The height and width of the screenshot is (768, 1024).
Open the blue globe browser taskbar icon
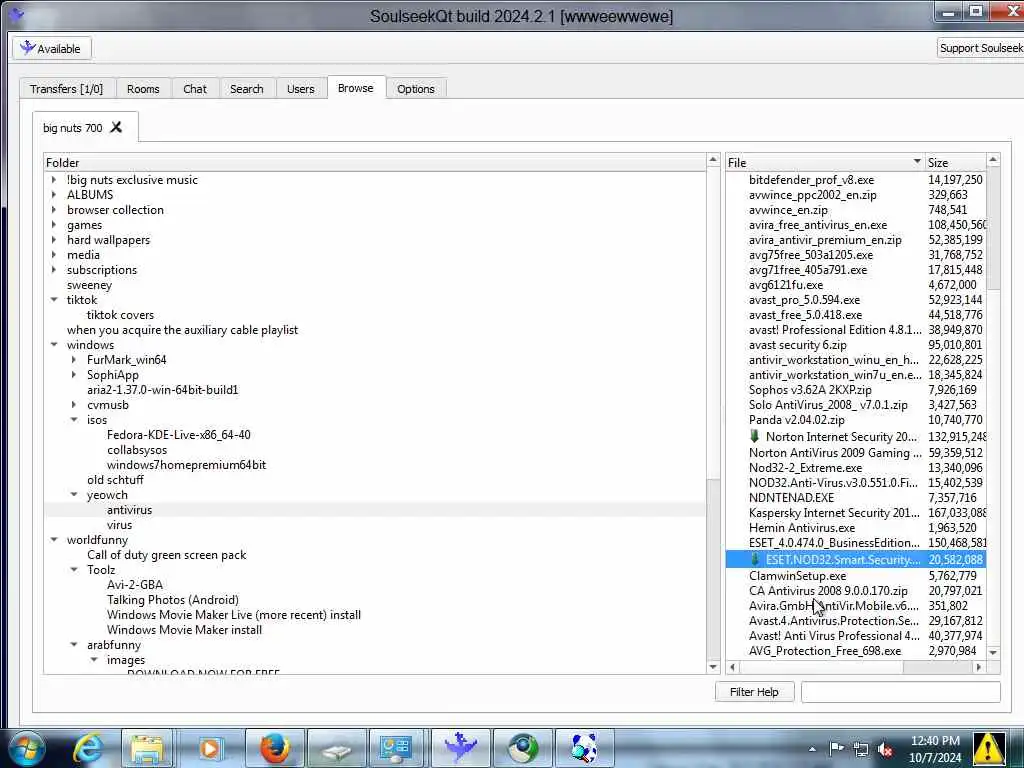click(x=523, y=748)
